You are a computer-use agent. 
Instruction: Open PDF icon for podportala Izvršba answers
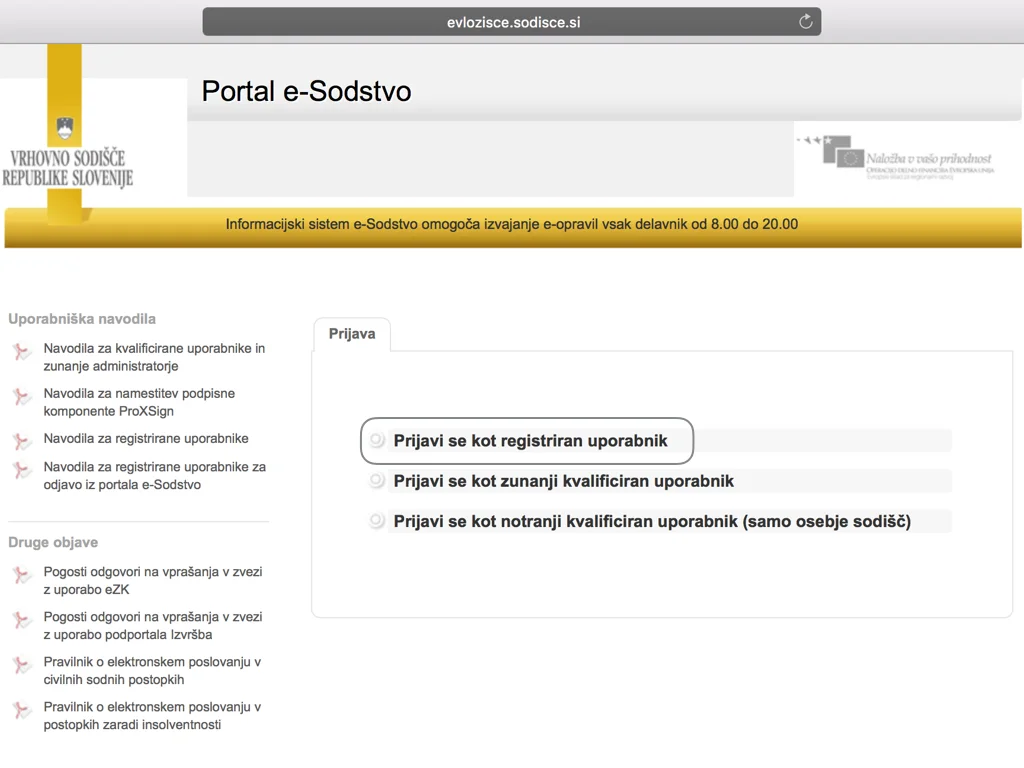click(22, 620)
